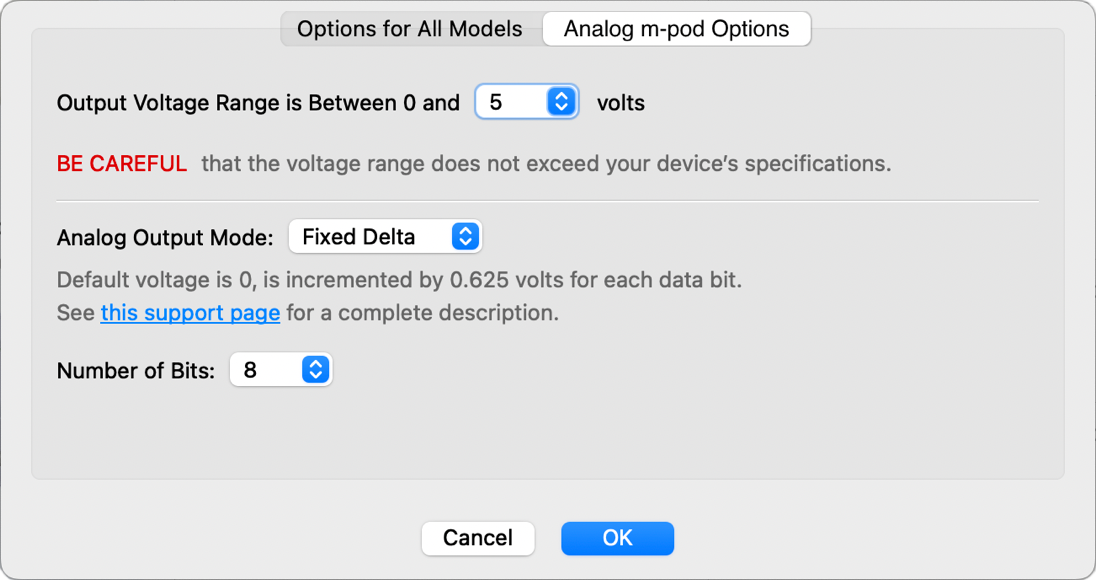Click the Number of Bits label

[135, 369]
